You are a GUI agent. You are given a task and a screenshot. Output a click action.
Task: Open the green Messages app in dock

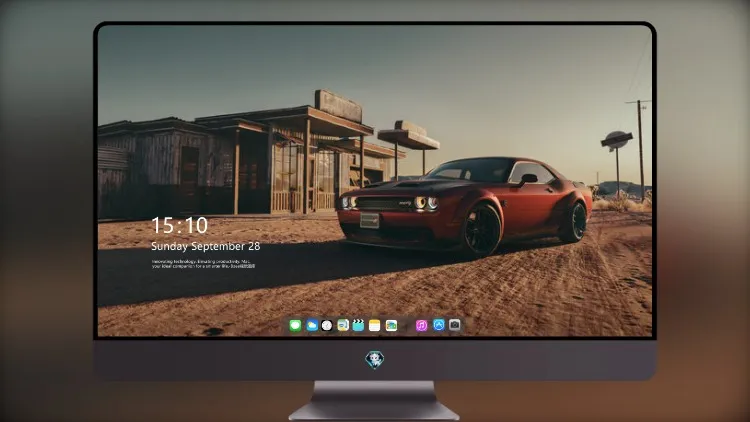tap(295, 326)
